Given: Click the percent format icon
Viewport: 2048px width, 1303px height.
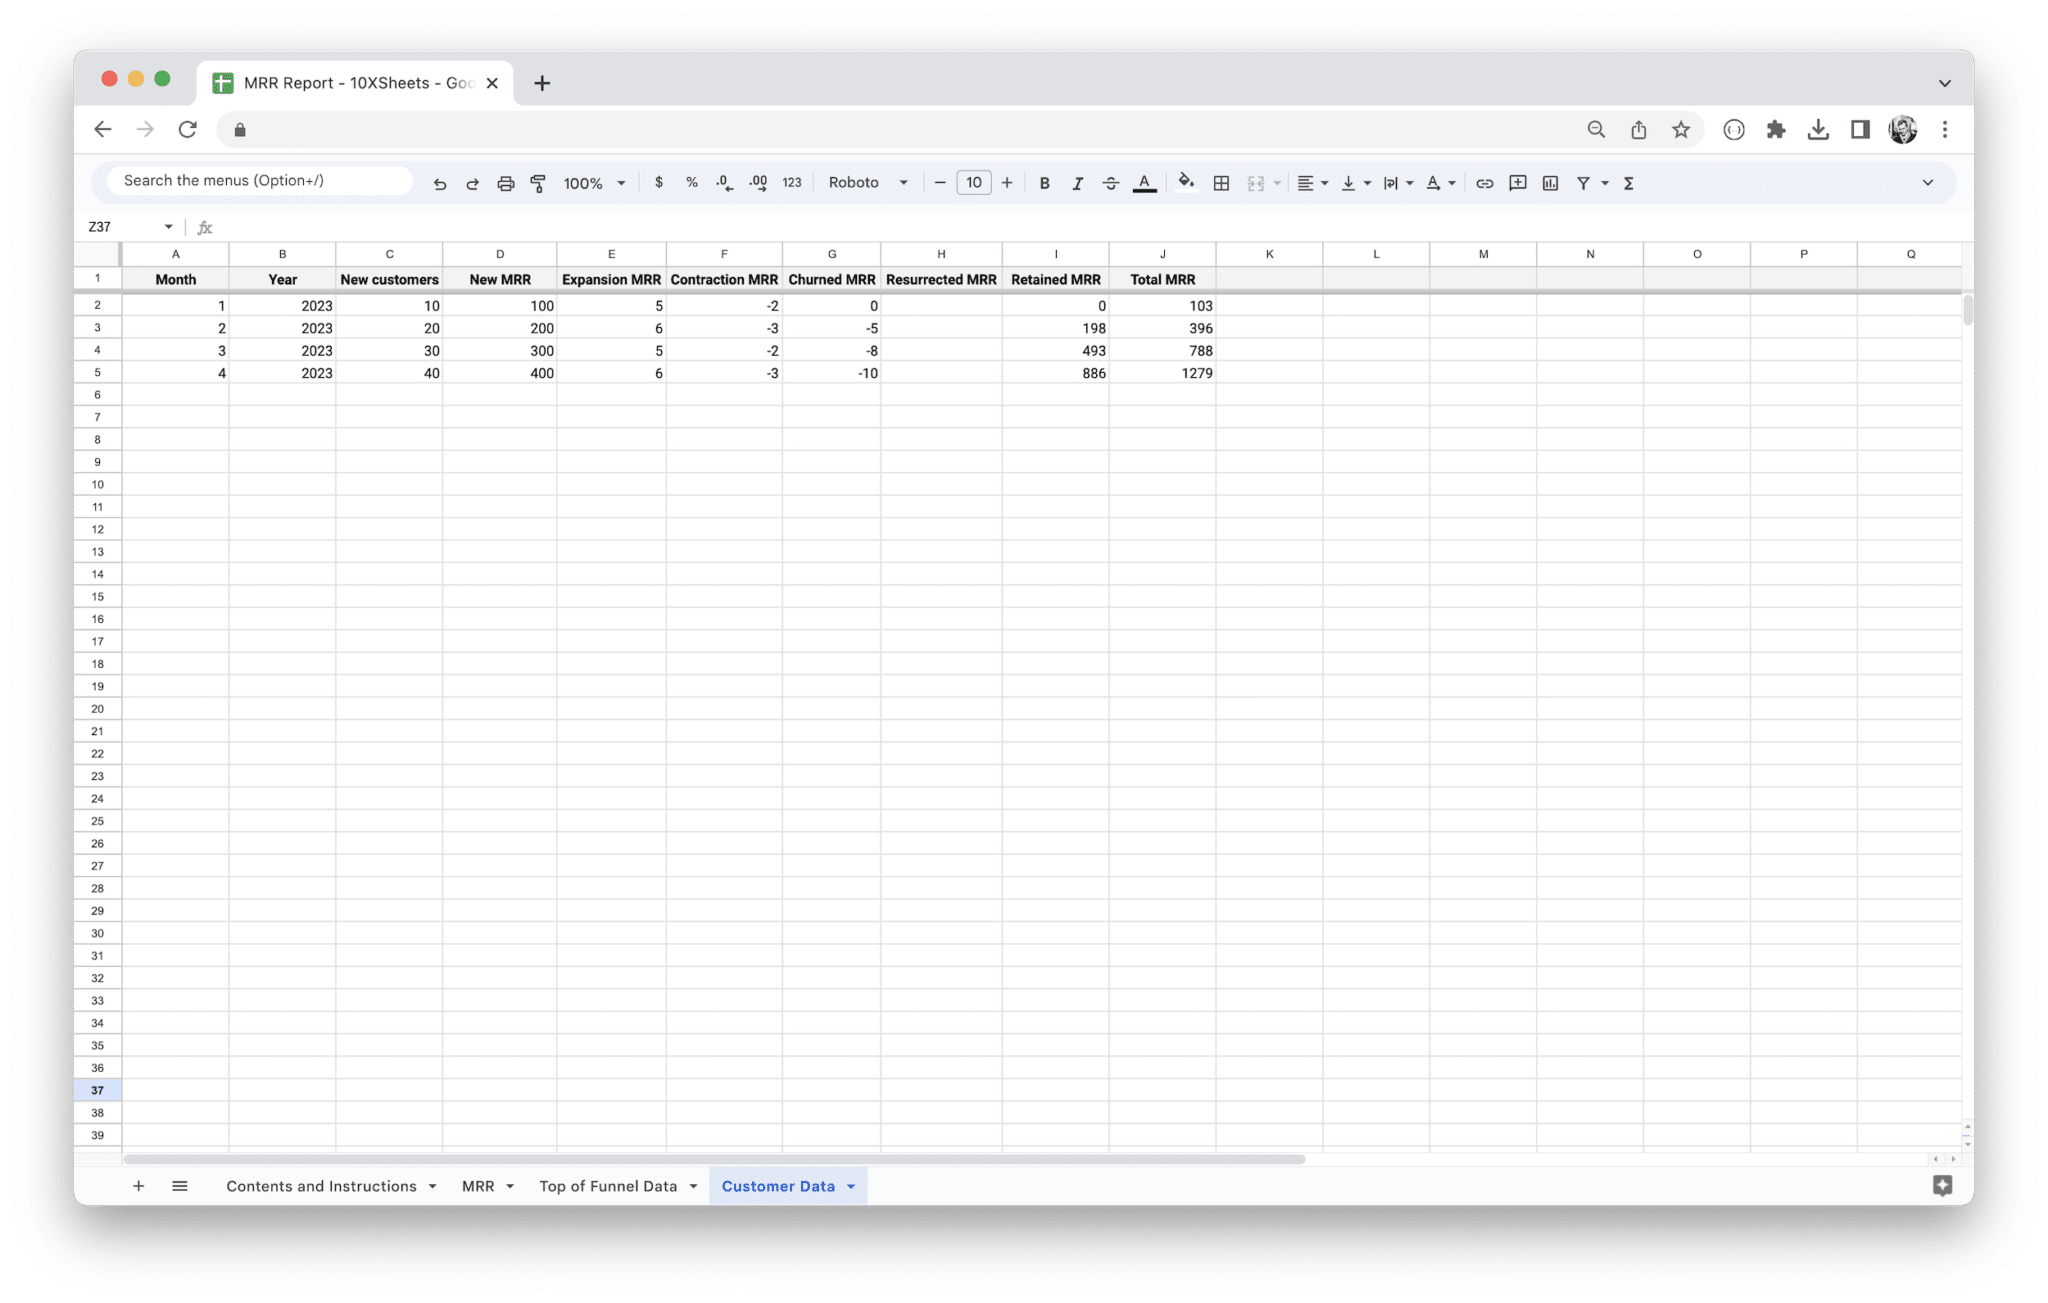Looking at the screenshot, I should [x=691, y=183].
